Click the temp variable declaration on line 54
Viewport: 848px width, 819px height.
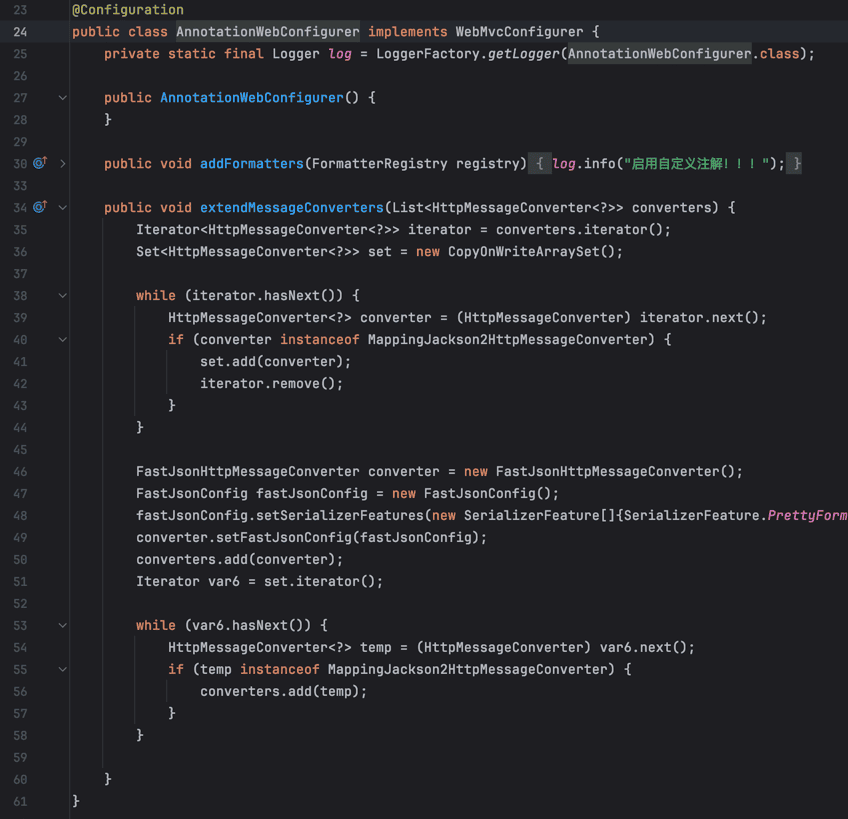click(376, 648)
